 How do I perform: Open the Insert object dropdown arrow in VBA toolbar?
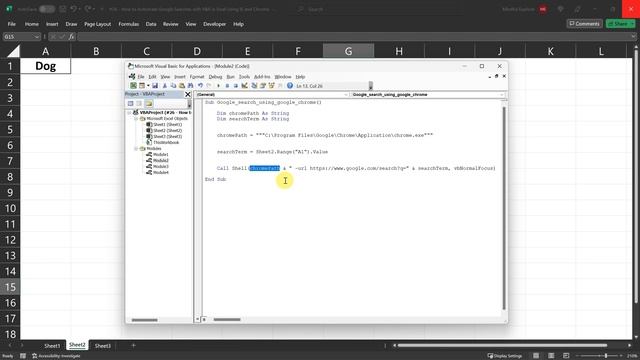(148, 86)
